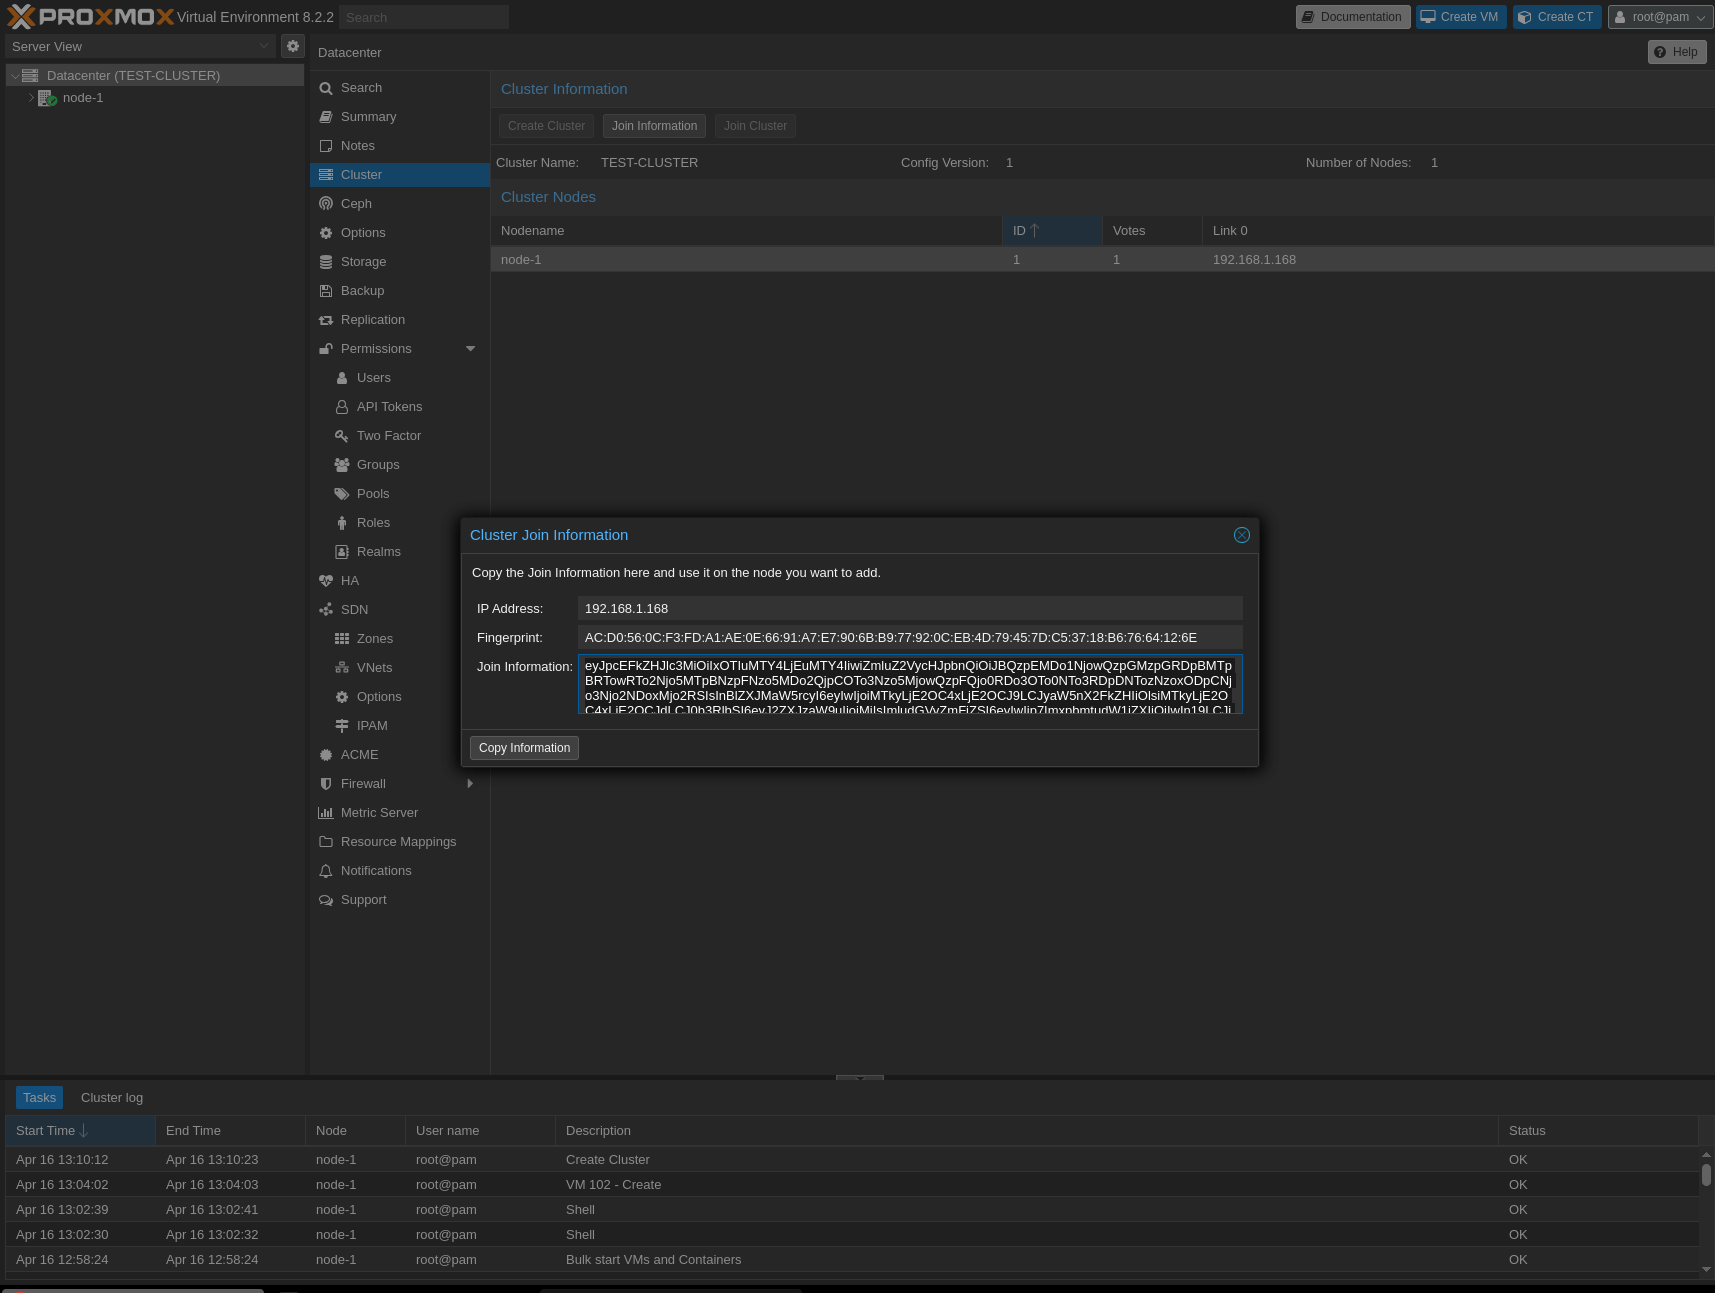This screenshot has width=1715, height=1293.
Task: Switch to the Cluster log tab
Action: pyautogui.click(x=111, y=1097)
